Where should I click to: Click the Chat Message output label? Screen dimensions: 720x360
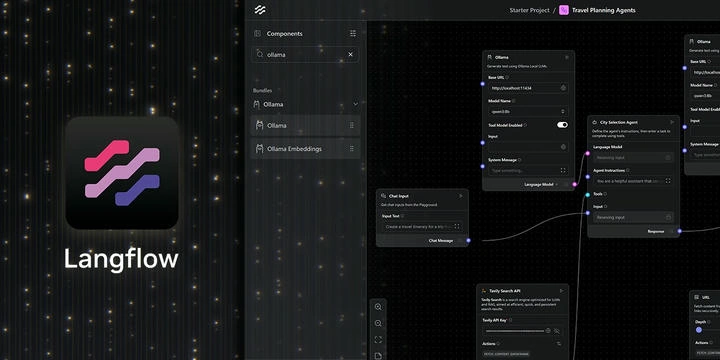tap(440, 240)
